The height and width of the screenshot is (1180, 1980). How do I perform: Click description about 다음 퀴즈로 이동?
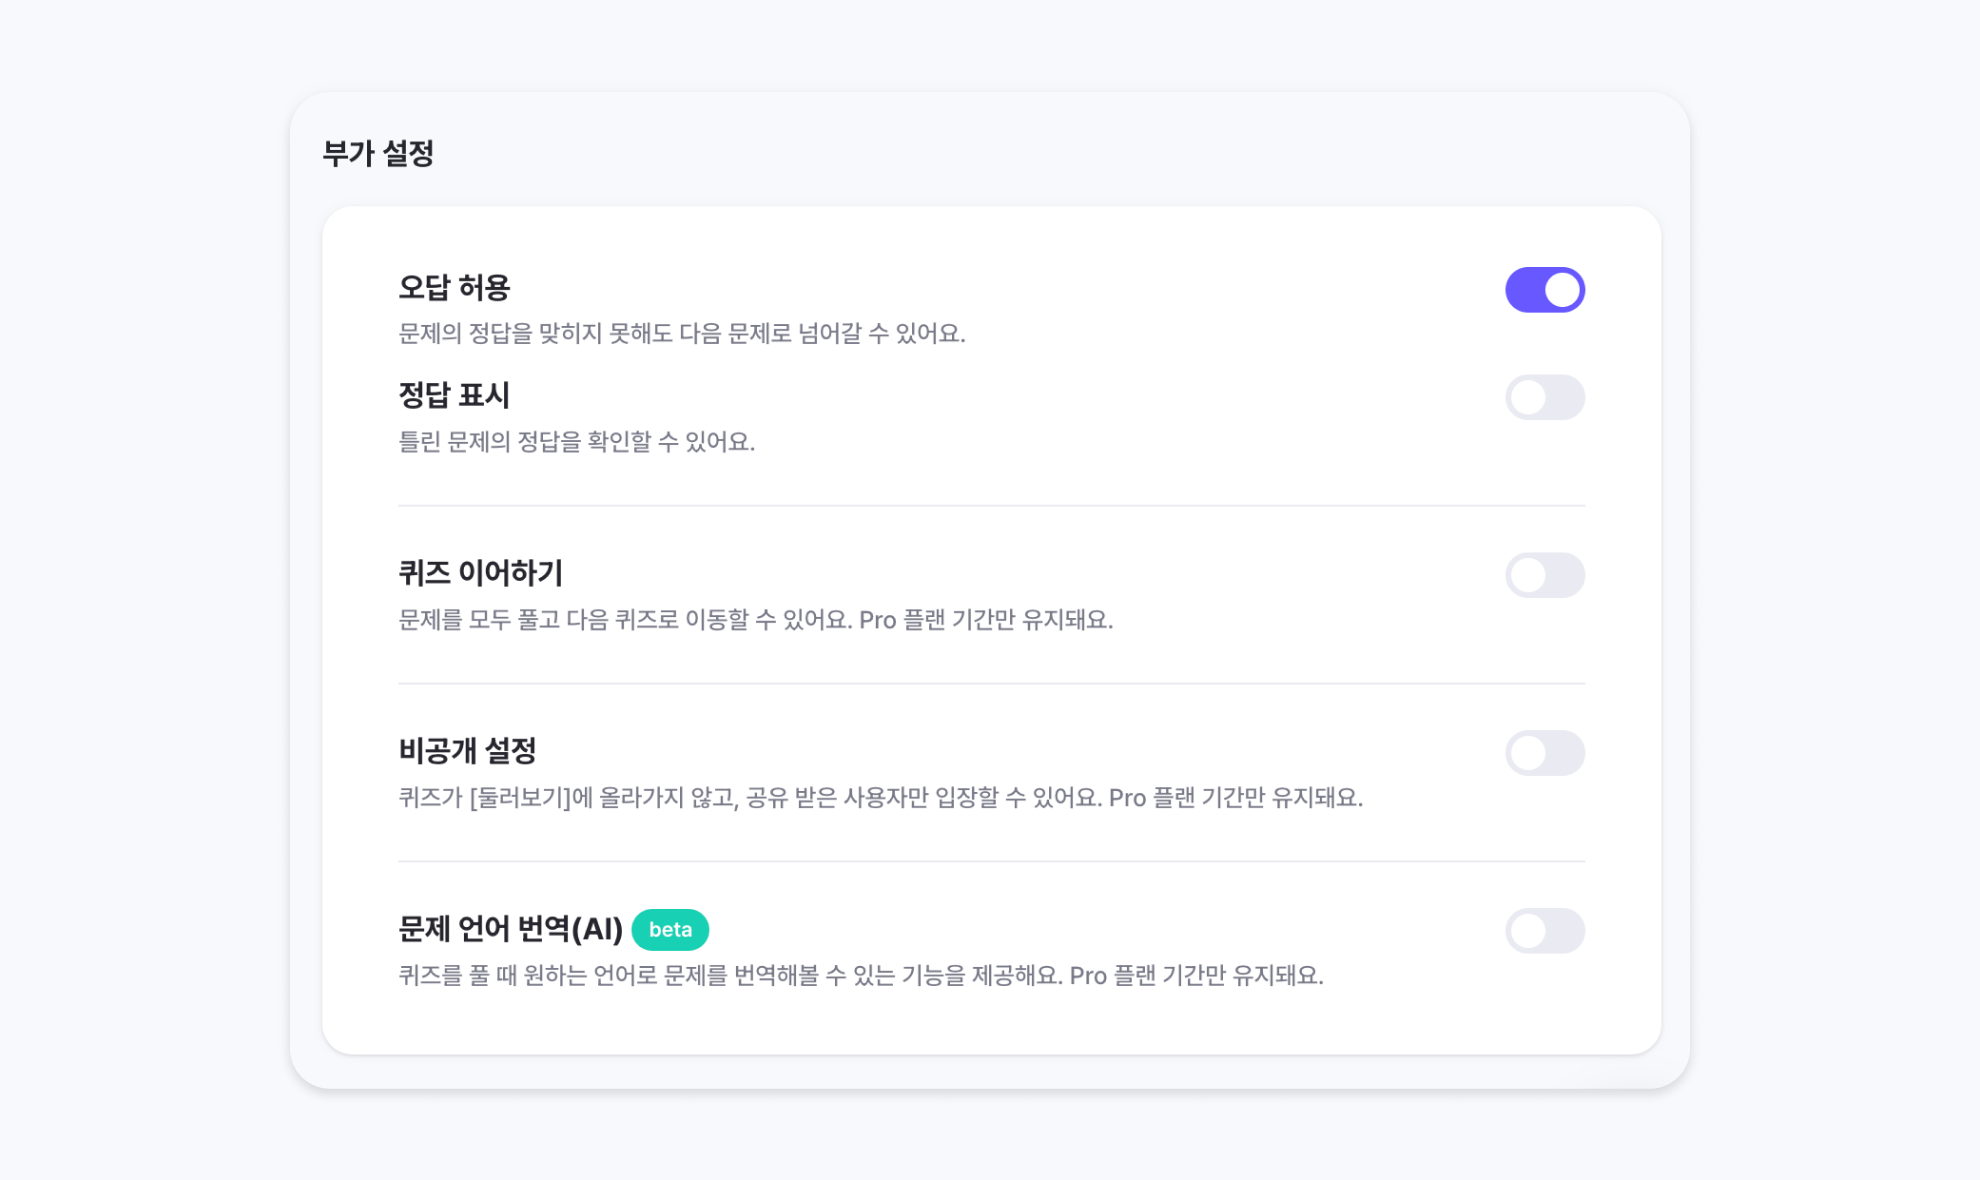756,620
